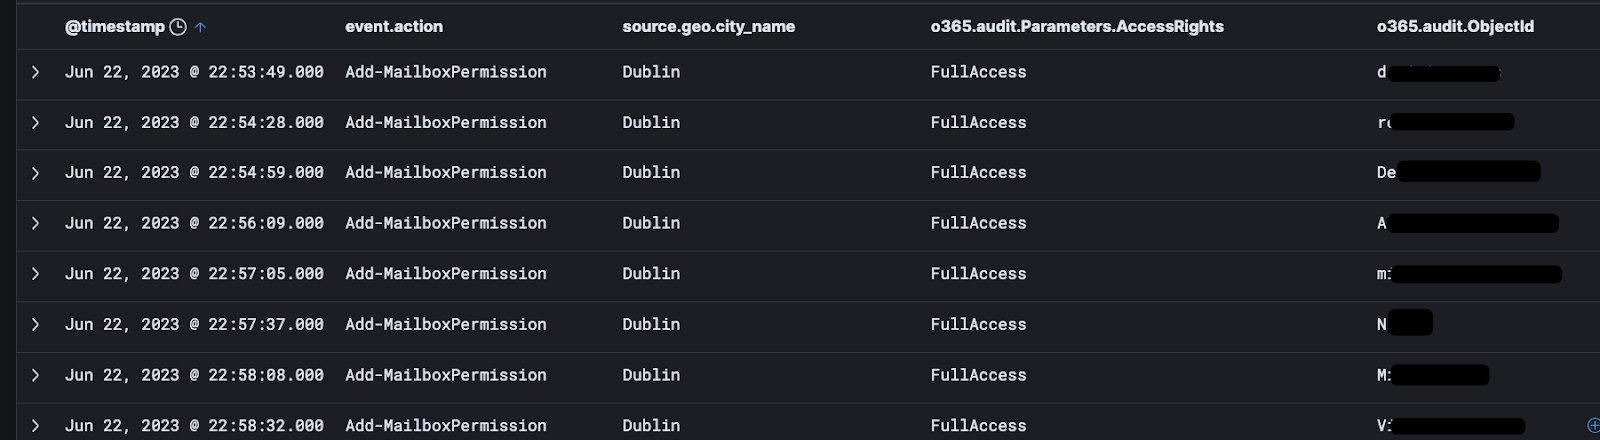The image size is (1600, 440).
Task: Click Dublin in the first row
Action: 651,72
